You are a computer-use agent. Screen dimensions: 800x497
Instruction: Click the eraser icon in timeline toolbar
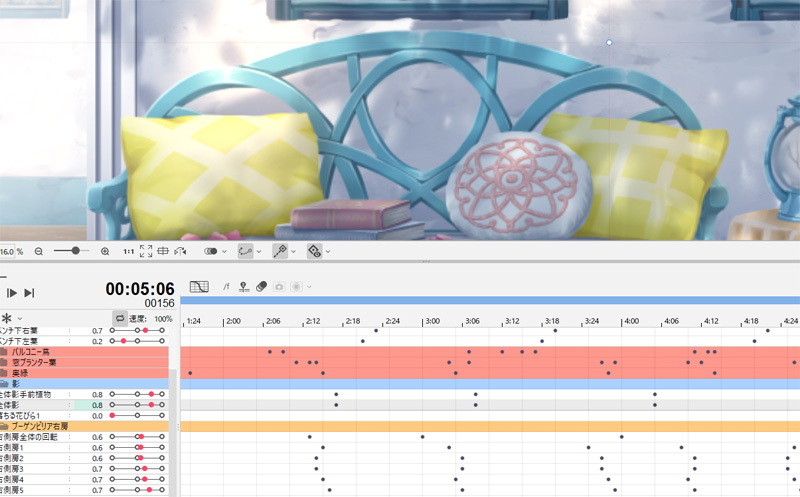(262, 286)
